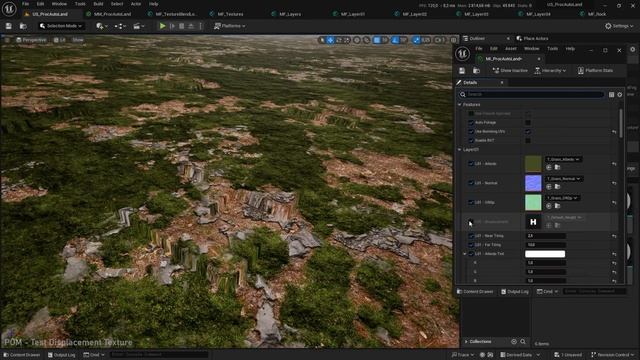Collapse the Features section
Screen dimensions: 640x360
pyautogui.click(x=460, y=105)
